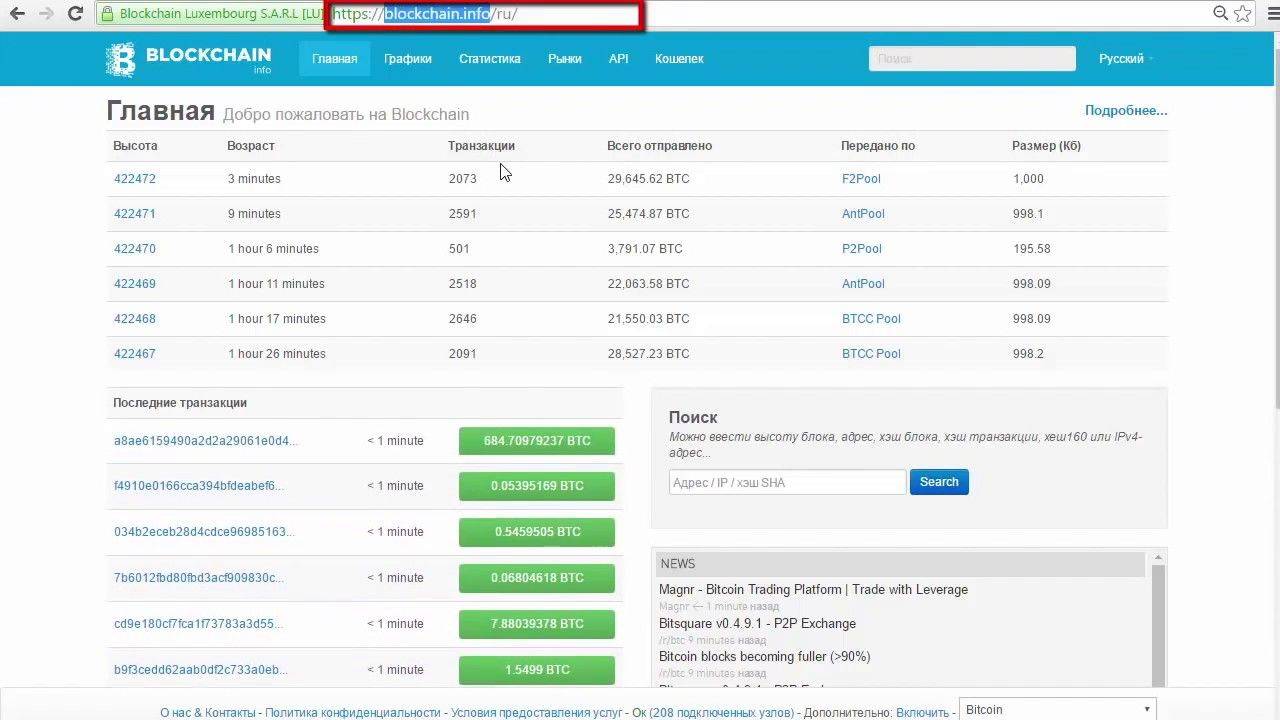The image size is (1280, 720).
Task: Open the Статистика menu item
Action: [x=490, y=59]
